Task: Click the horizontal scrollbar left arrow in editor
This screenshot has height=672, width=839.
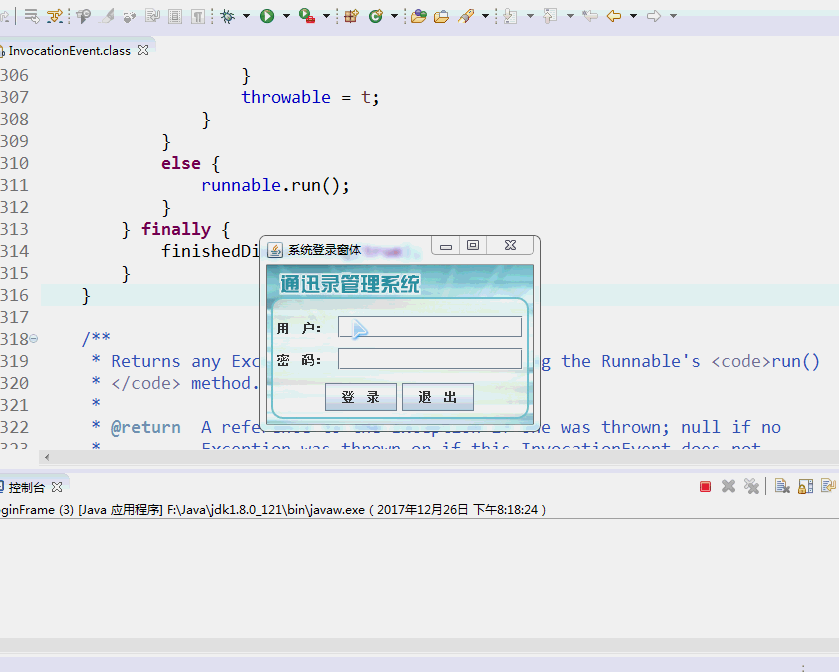Action: (x=47, y=457)
